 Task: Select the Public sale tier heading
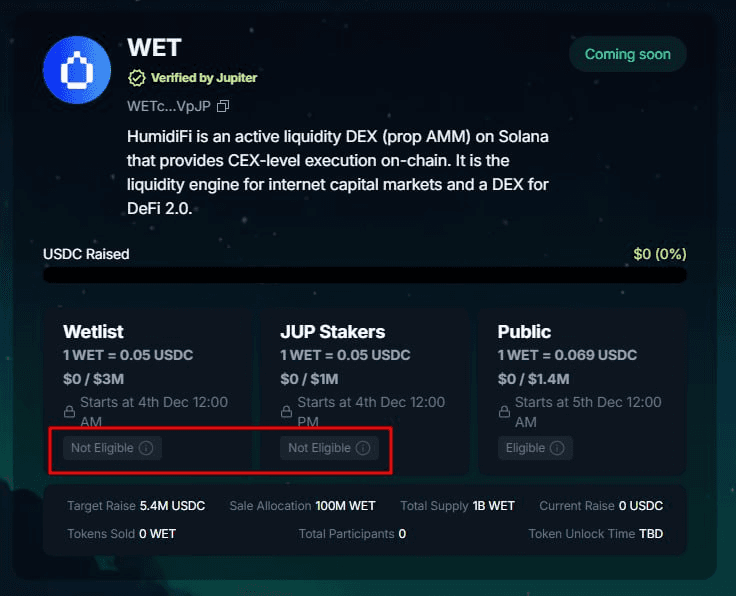coord(524,332)
